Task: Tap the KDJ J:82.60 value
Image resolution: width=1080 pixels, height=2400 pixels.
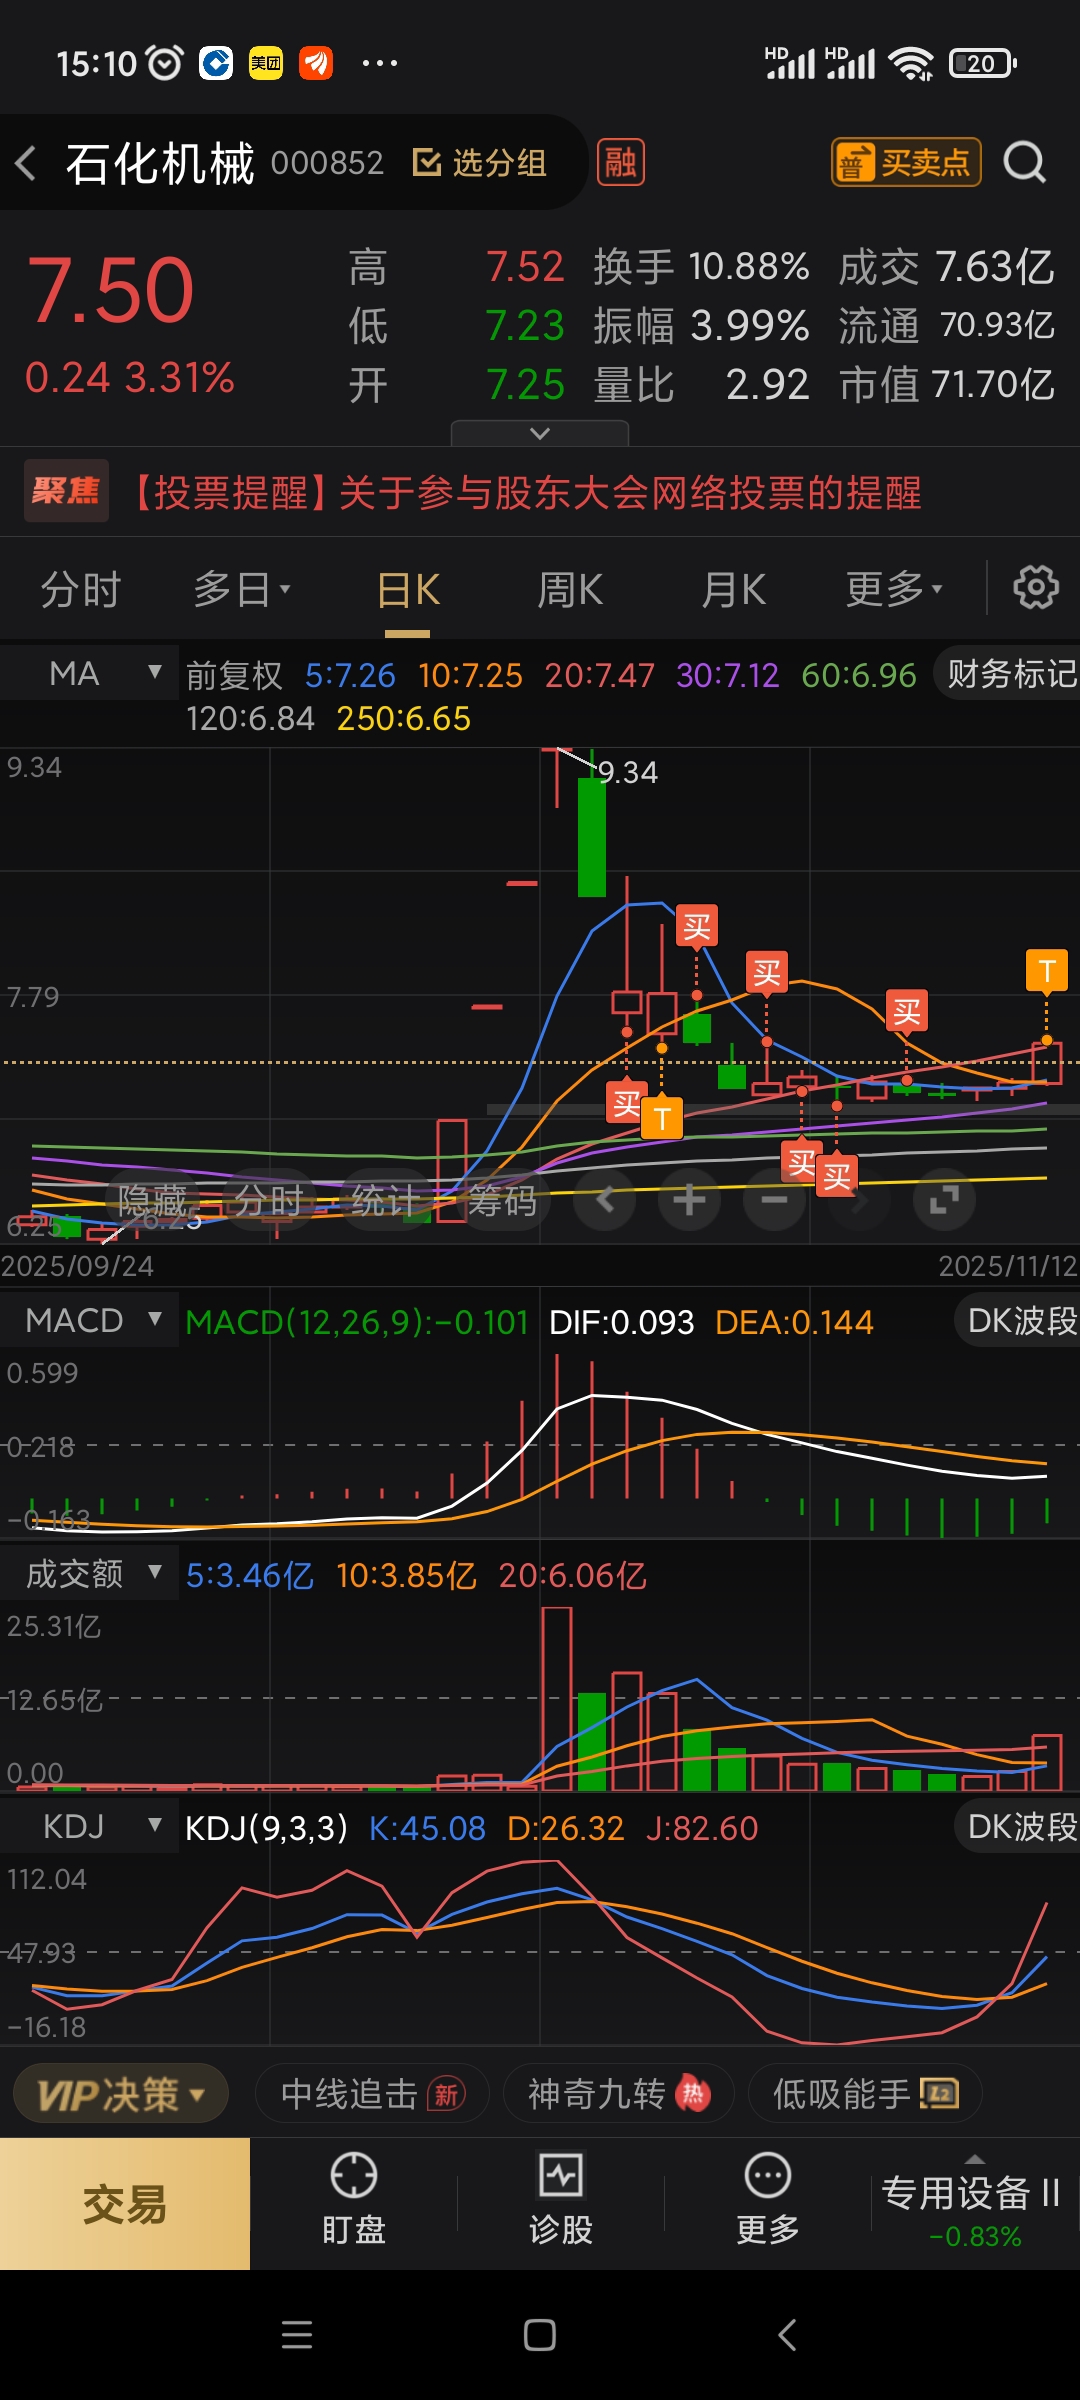Action: click(702, 1828)
